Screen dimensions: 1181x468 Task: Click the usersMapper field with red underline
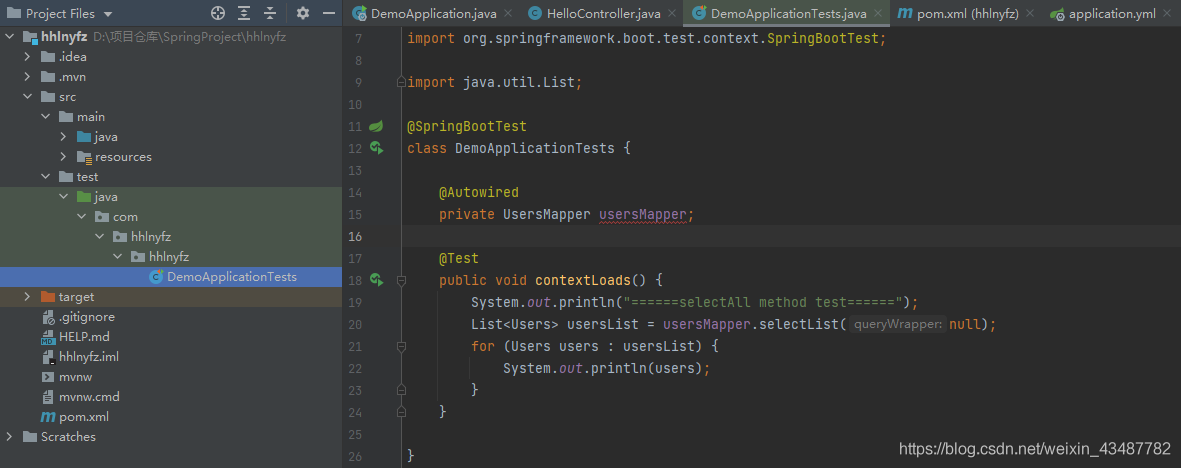(644, 214)
